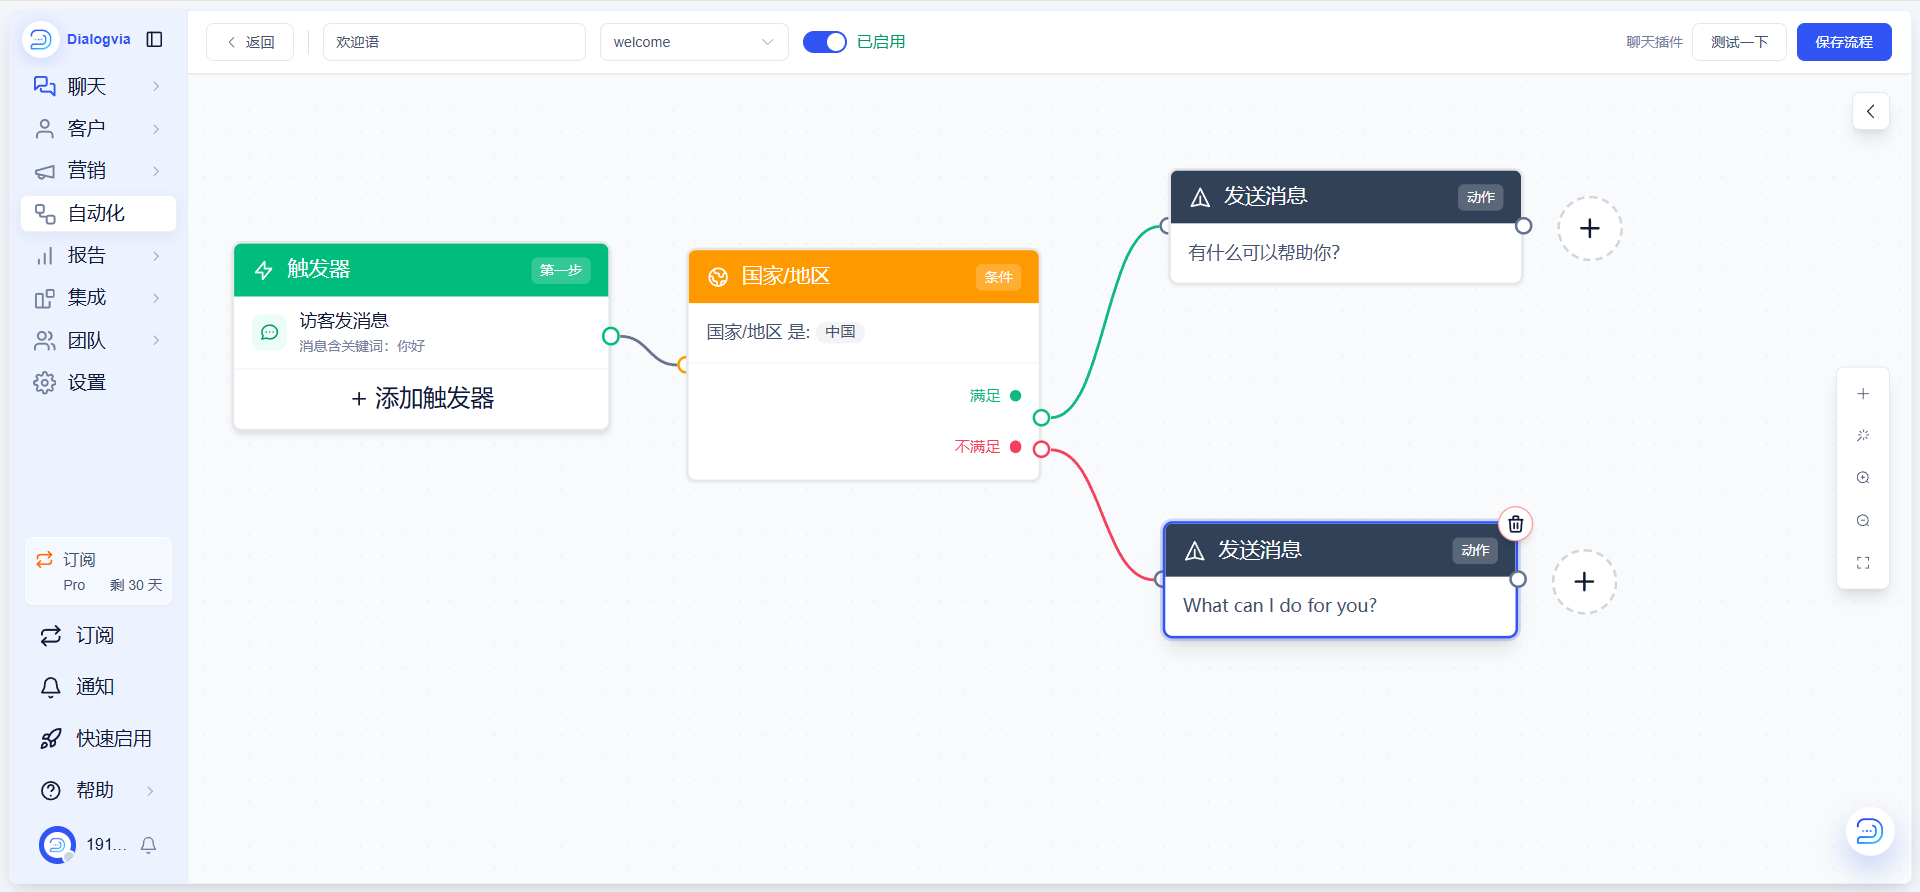Click the bell icon beside the user avatar
Viewport: 1920px width, 892px height.
(x=148, y=845)
